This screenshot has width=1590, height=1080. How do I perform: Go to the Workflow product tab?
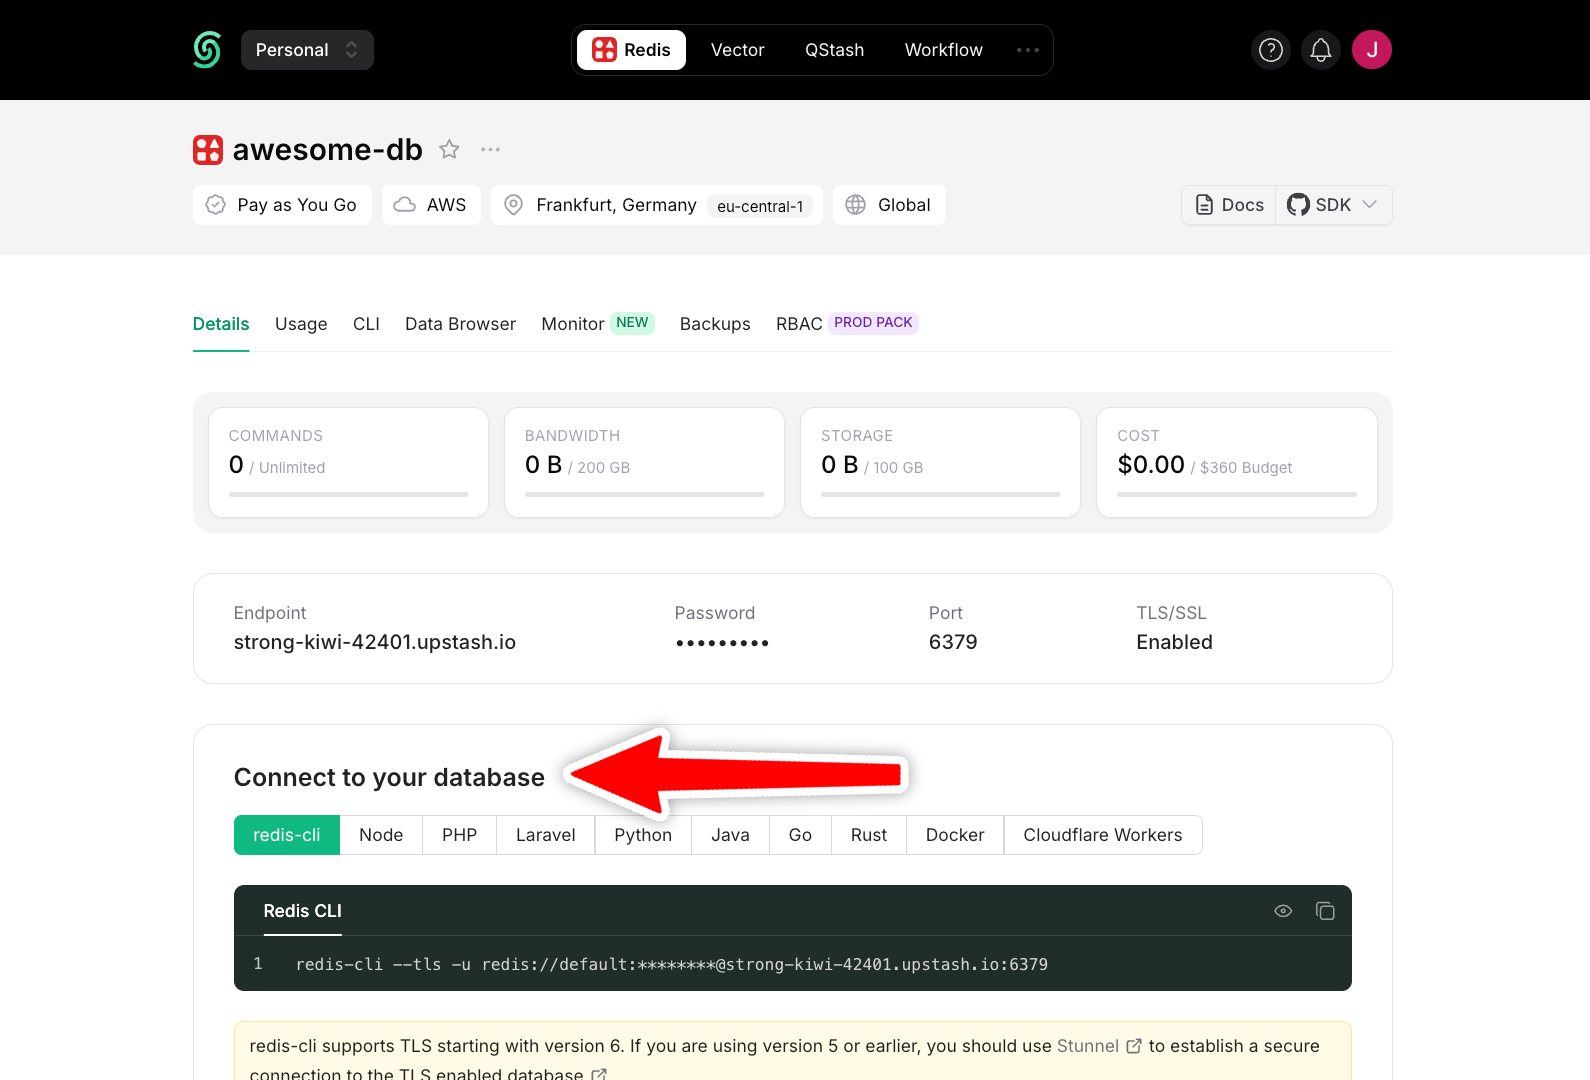click(944, 50)
